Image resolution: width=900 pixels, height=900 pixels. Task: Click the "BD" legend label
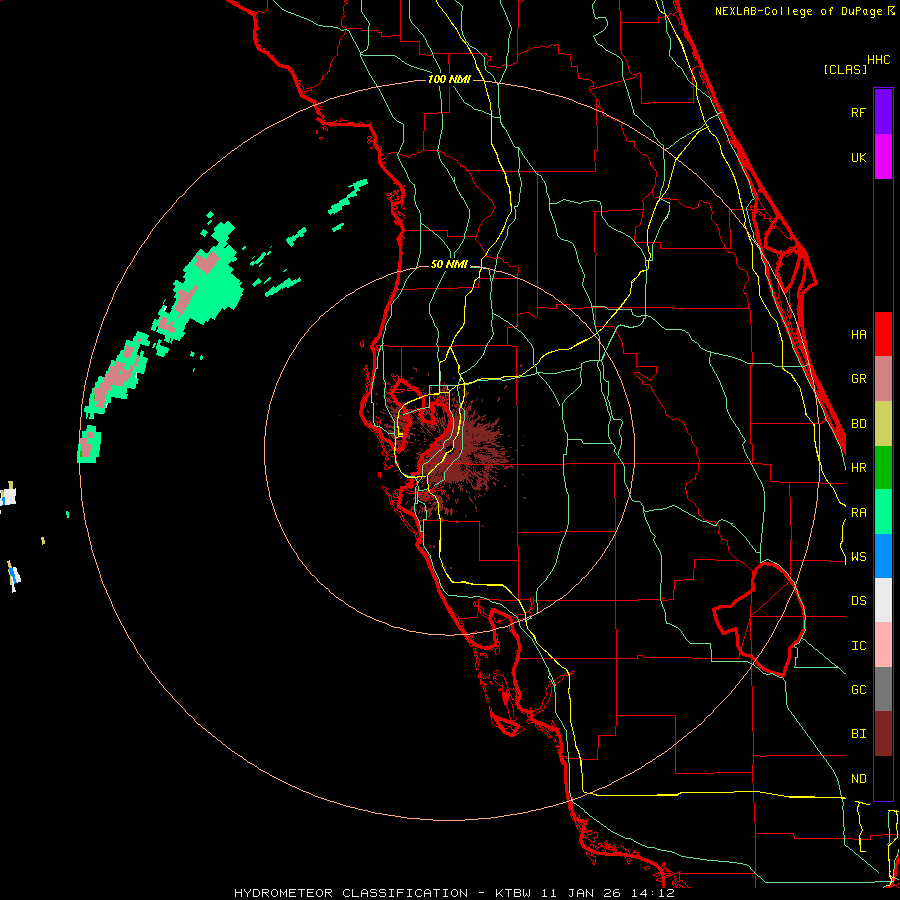(858, 424)
